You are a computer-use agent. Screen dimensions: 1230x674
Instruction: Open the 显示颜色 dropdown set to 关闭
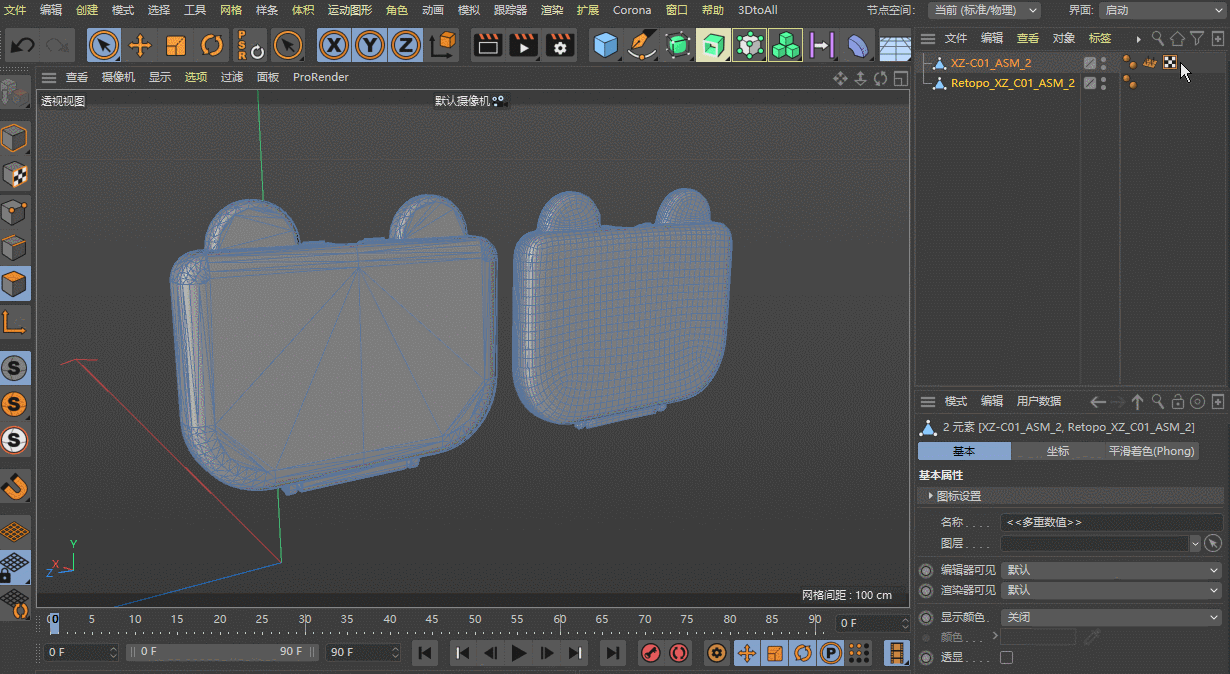point(1112,617)
